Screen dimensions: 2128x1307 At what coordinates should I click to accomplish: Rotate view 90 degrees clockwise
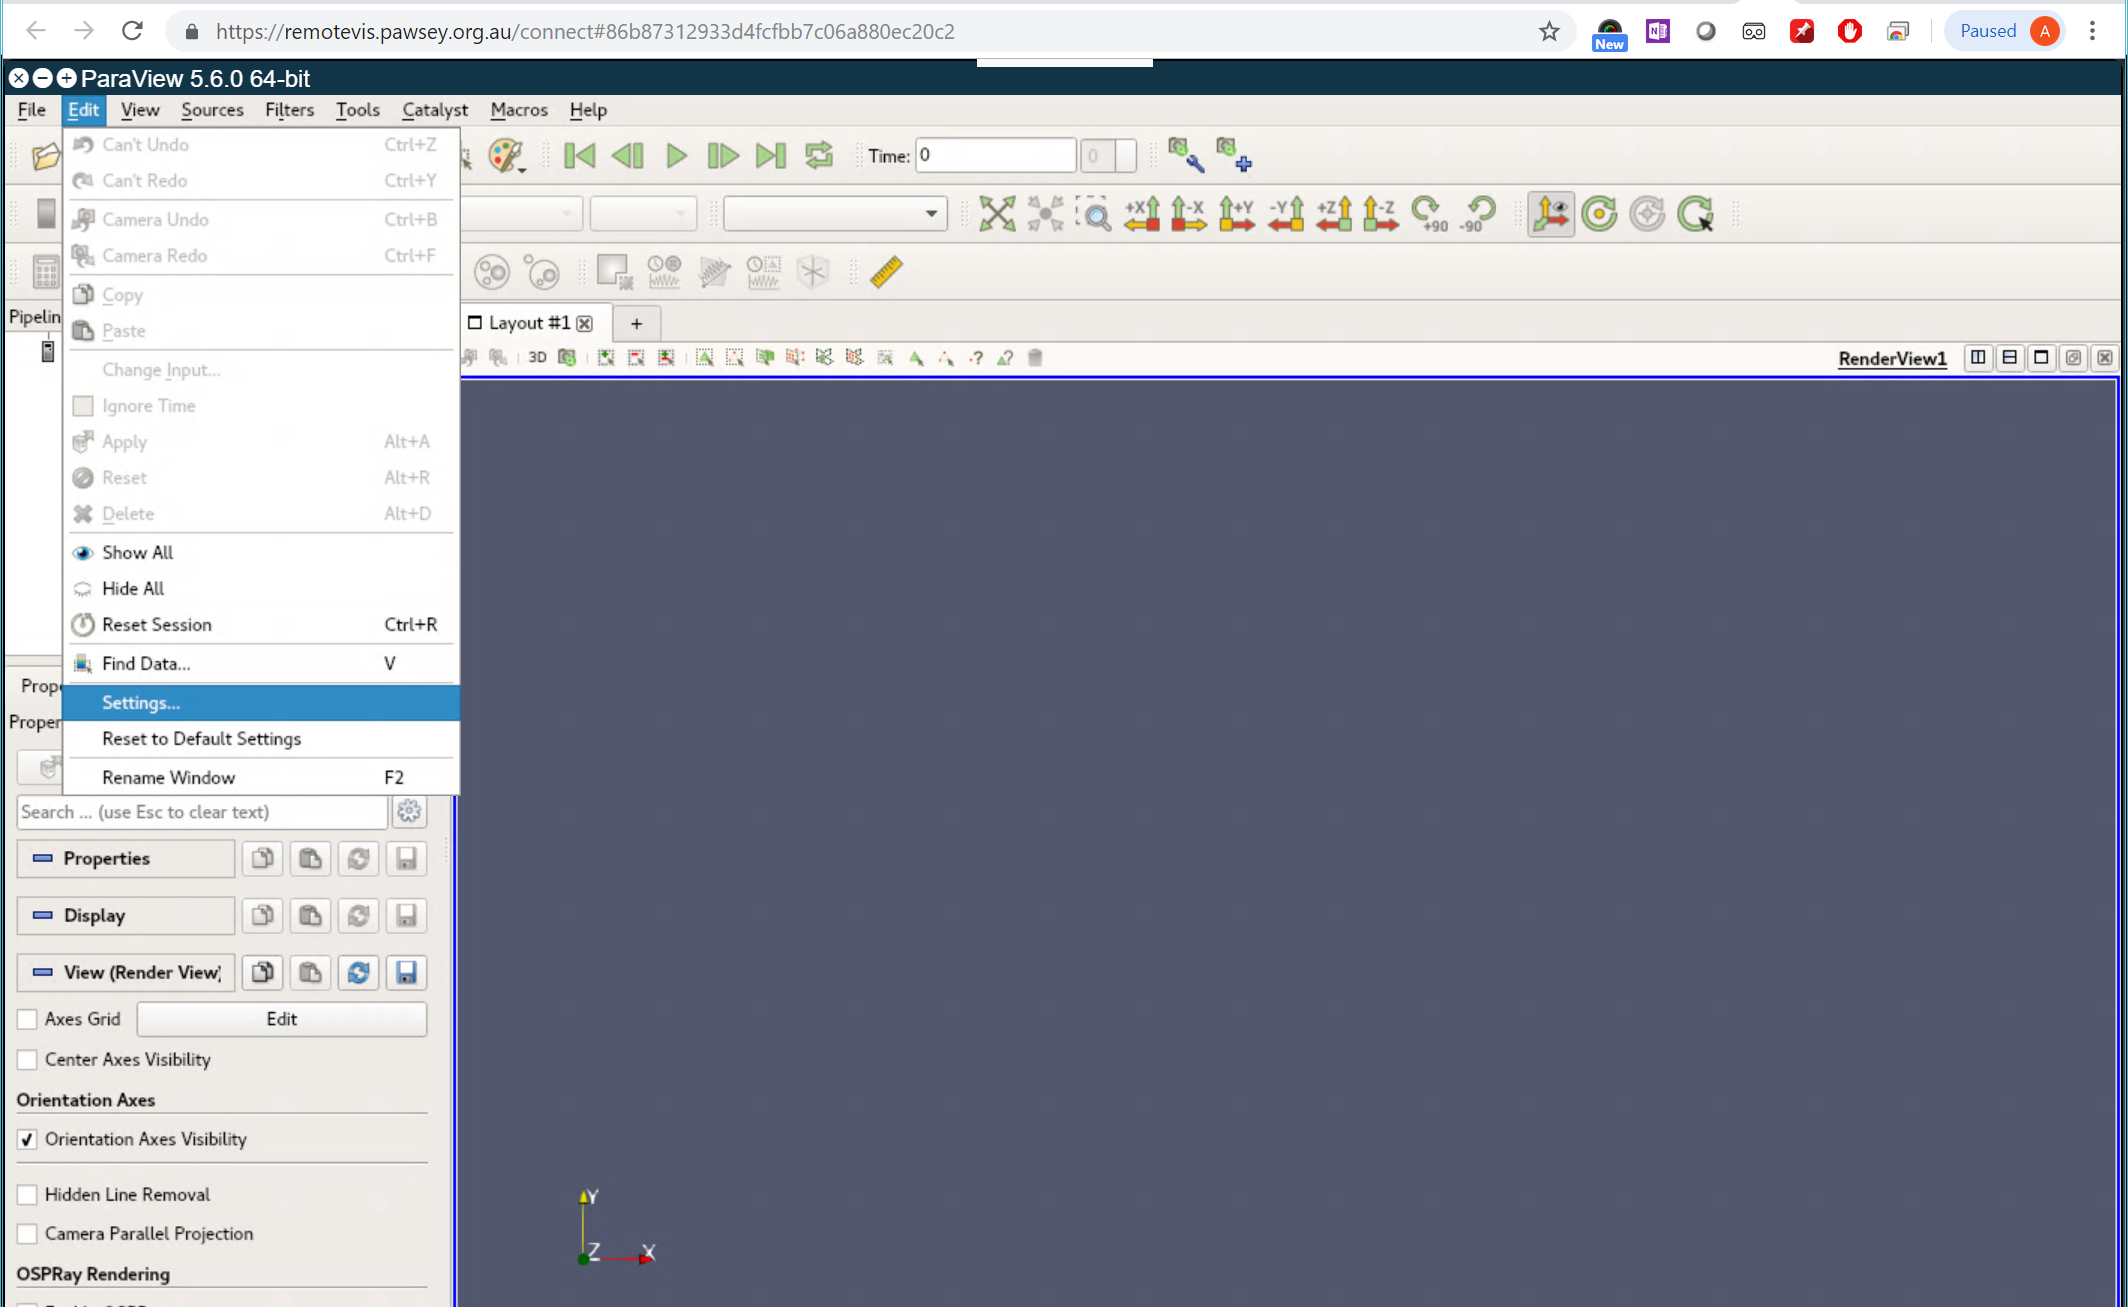point(1430,213)
